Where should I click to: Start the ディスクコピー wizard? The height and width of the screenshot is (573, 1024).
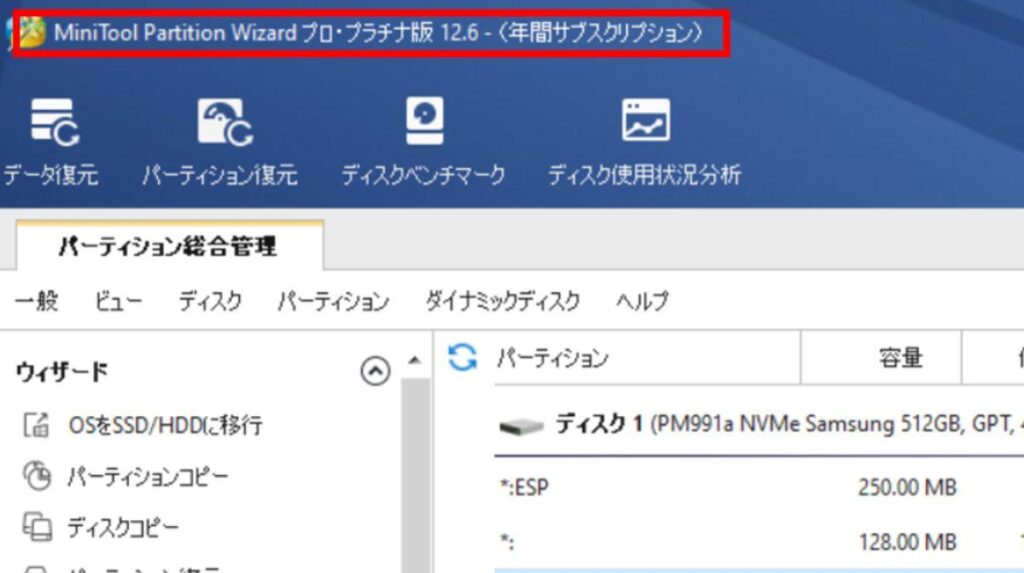point(123,527)
